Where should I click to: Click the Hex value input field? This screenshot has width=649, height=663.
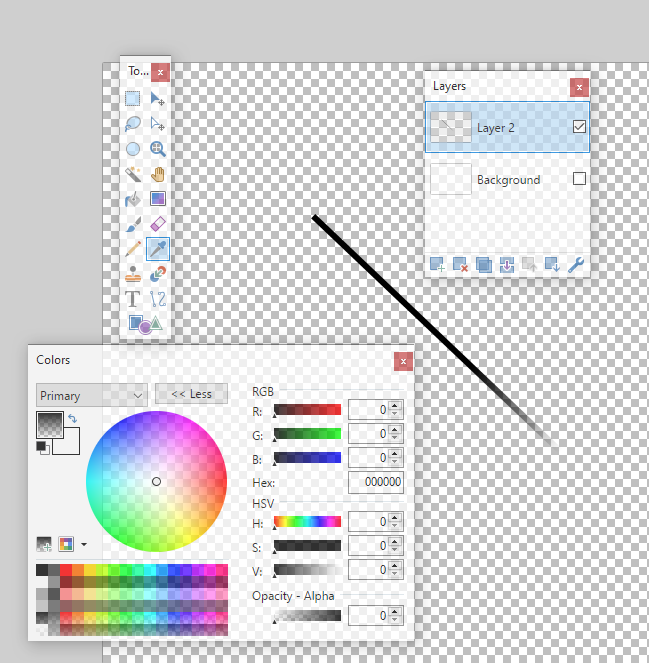point(375,482)
